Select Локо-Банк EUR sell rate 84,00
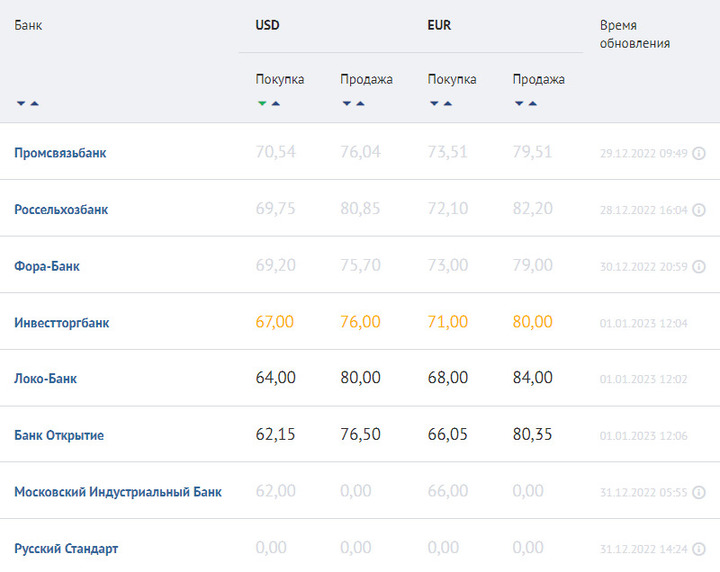Image resolution: width=720 pixels, height=572 pixels. point(533,378)
